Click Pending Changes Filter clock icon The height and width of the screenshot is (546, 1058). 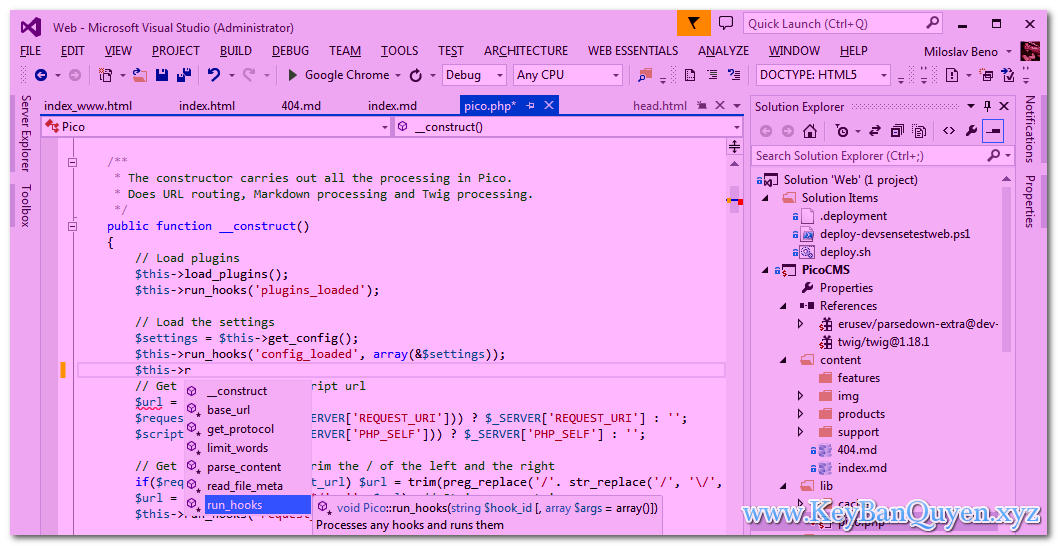coord(841,131)
